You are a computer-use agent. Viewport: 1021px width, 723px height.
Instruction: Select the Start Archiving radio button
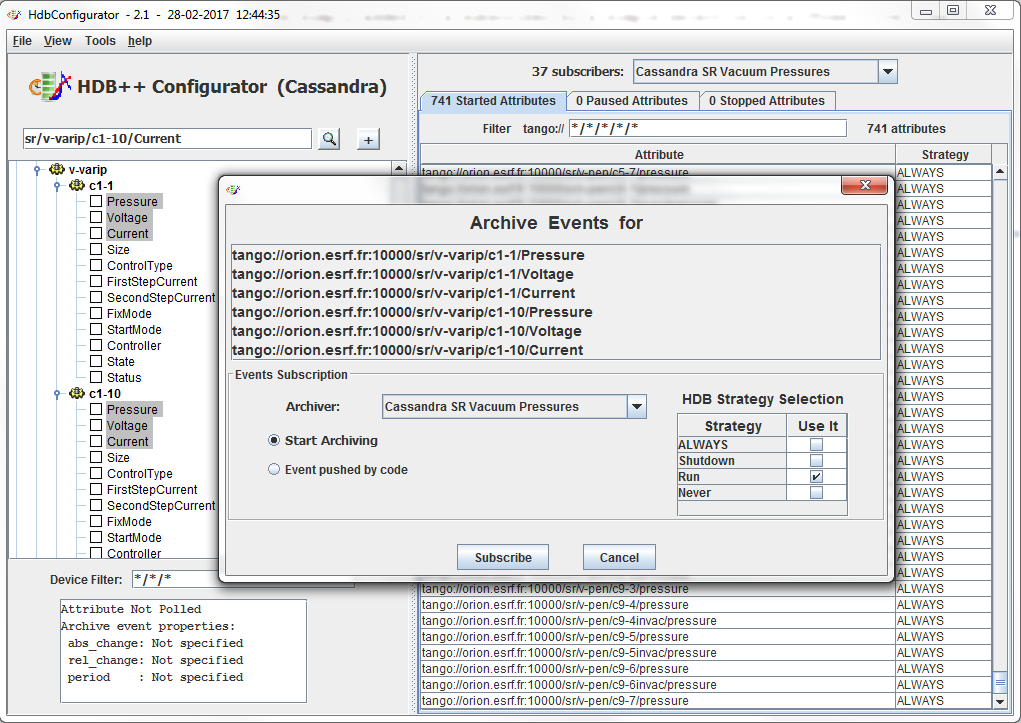click(x=274, y=440)
